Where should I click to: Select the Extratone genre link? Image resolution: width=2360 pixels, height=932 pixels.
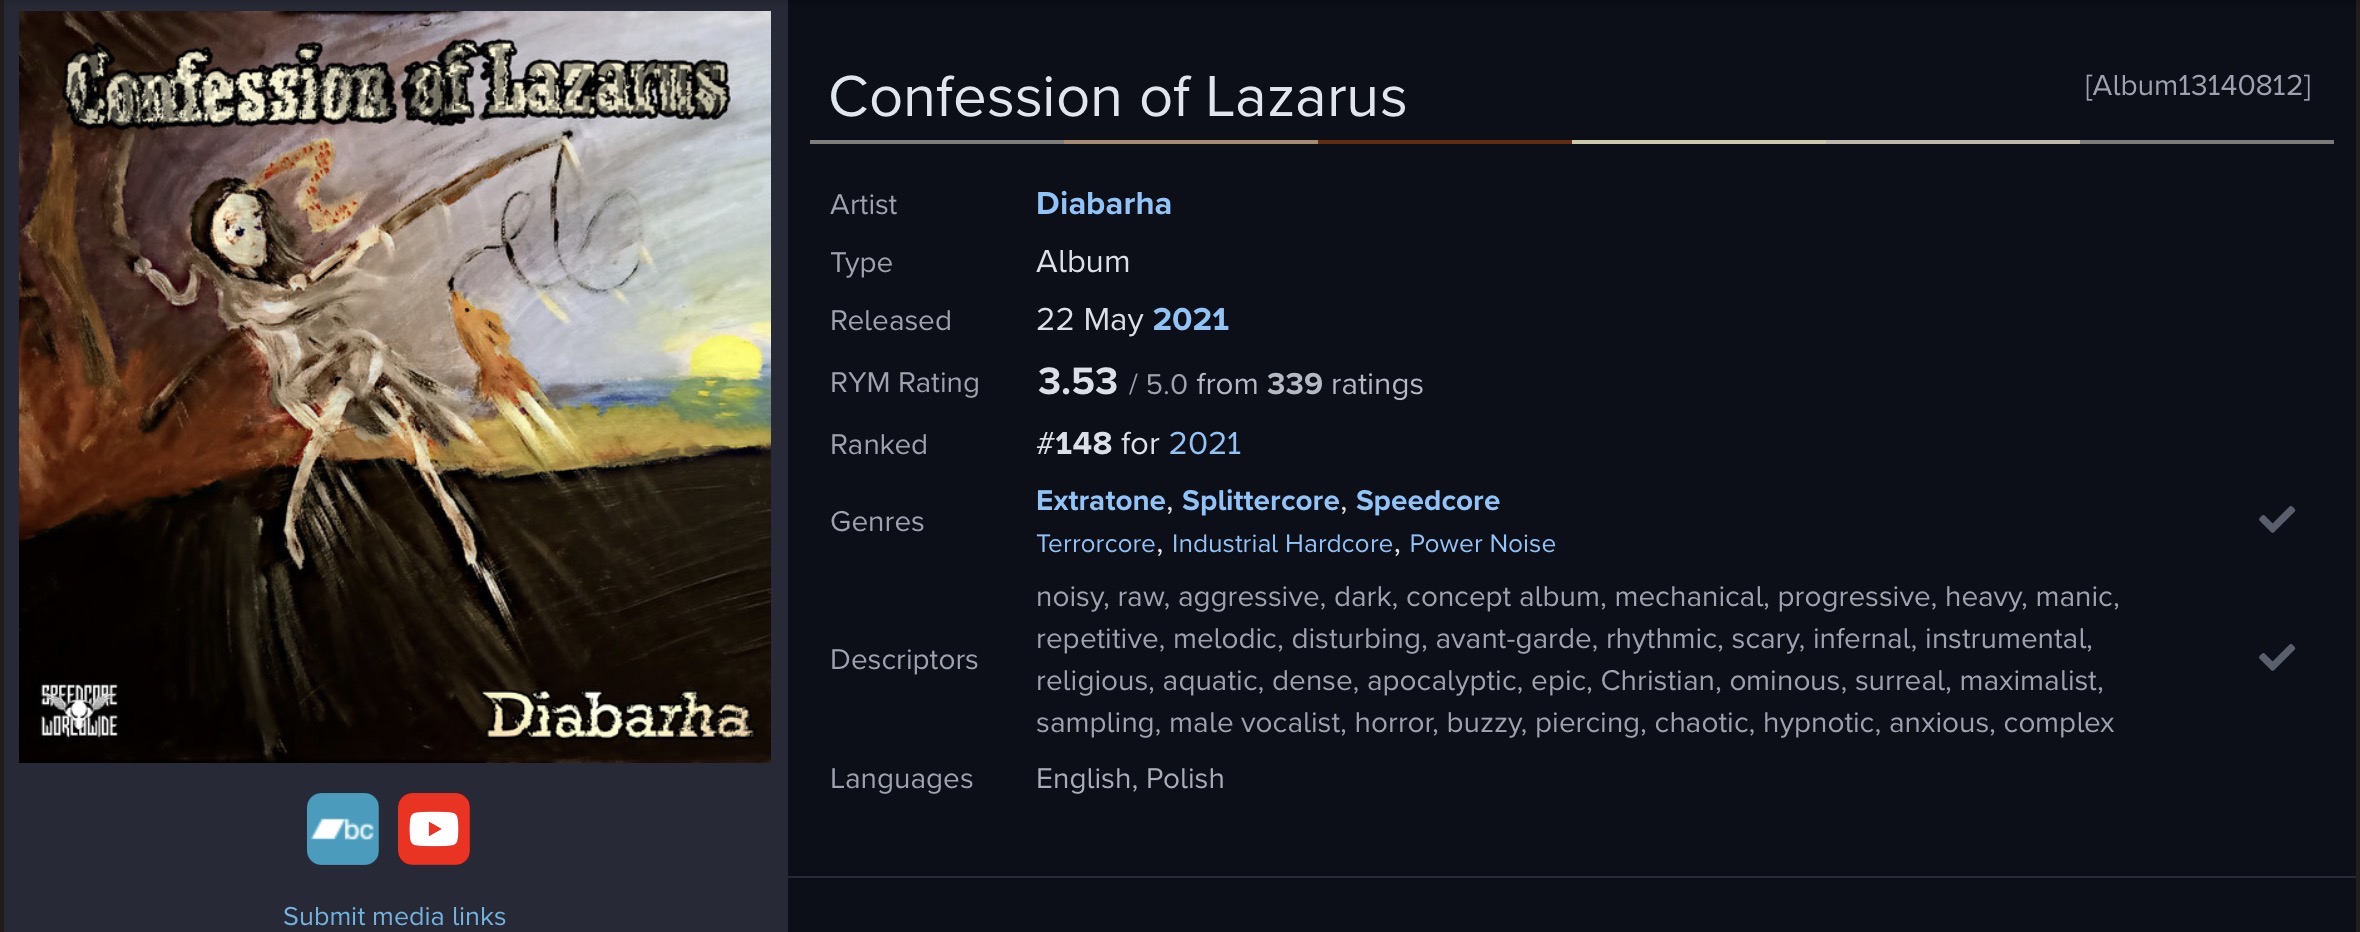click(1100, 501)
